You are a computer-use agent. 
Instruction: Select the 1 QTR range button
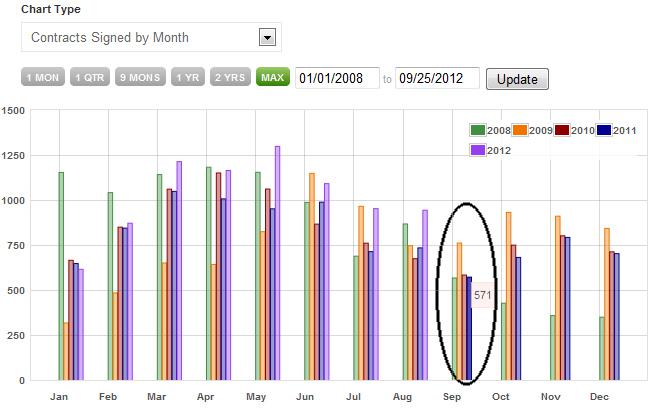pos(90,77)
